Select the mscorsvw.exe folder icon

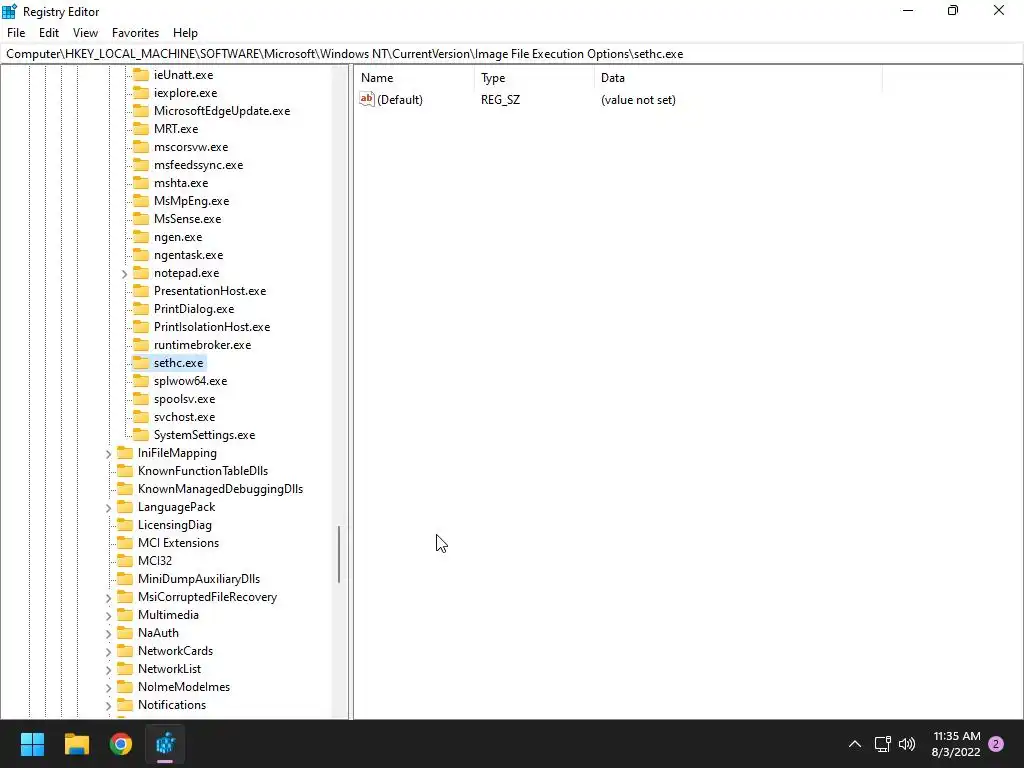pyautogui.click(x=141, y=146)
